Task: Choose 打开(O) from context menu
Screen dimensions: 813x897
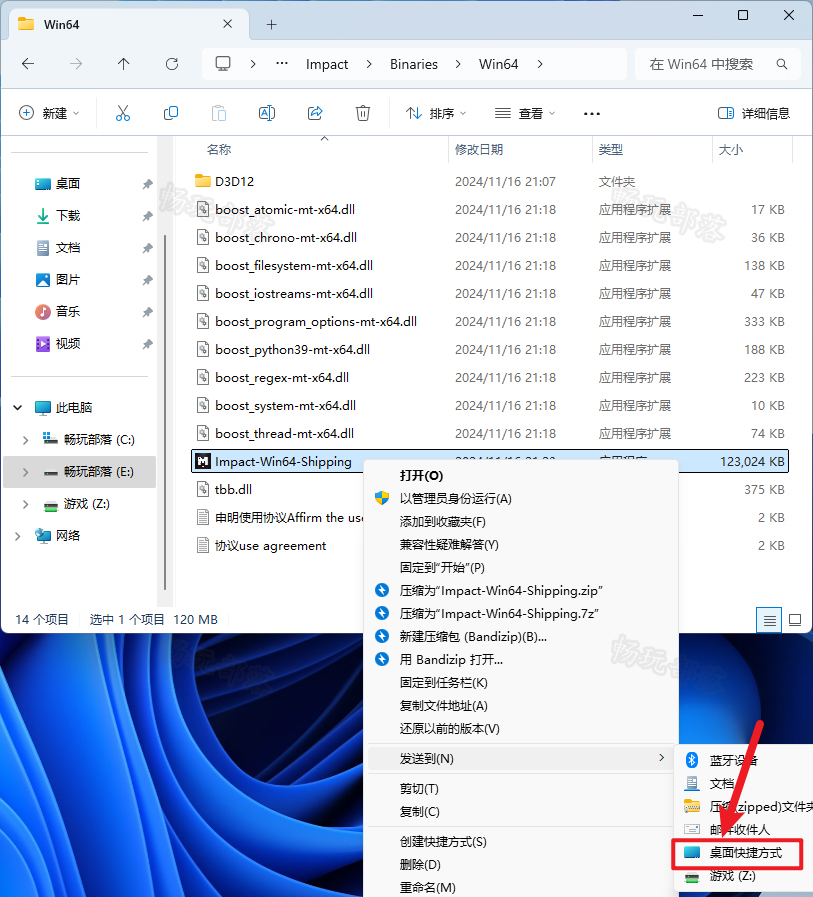Action: (x=521, y=476)
